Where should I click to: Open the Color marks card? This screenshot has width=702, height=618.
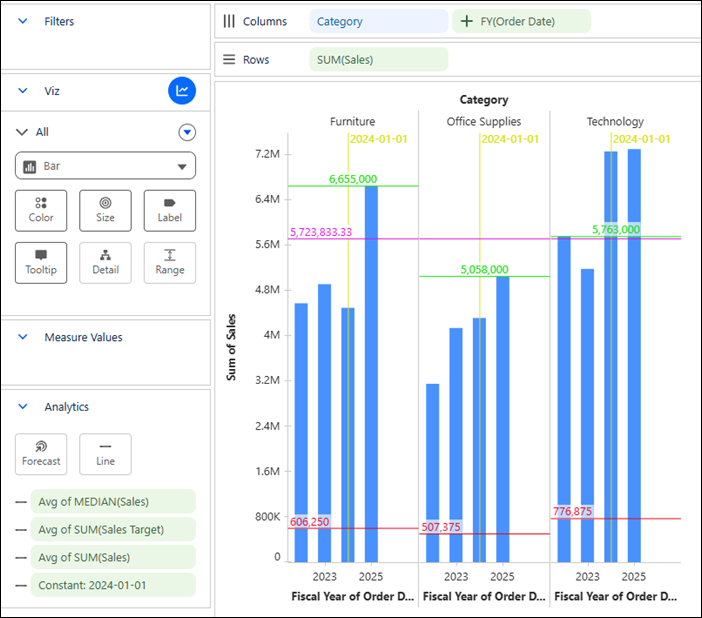click(41, 210)
